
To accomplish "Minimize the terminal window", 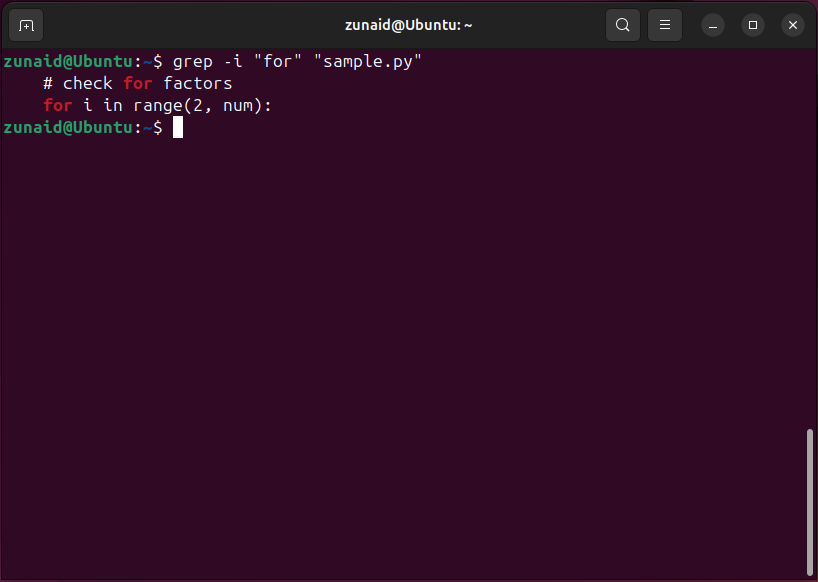I will pyautogui.click(x=712, y=25).
